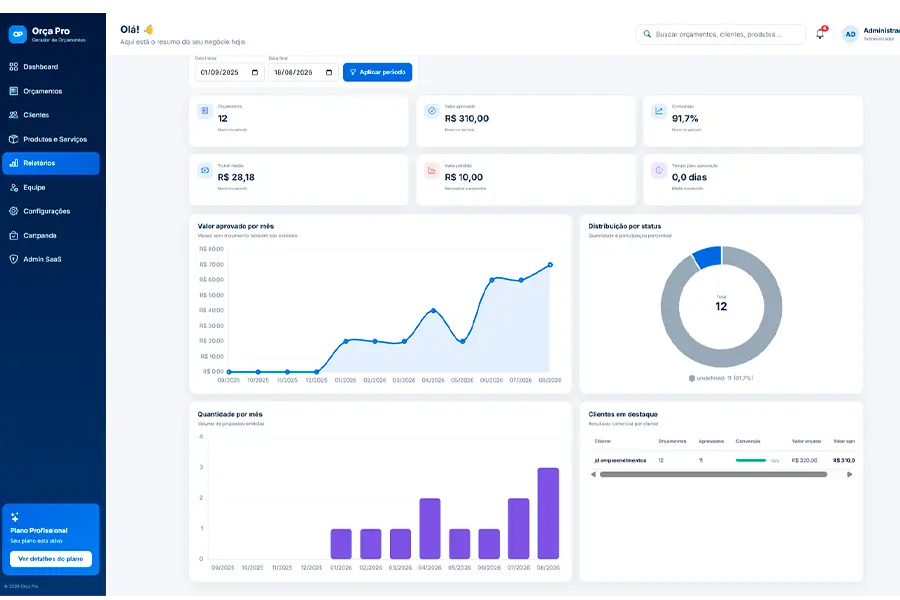The image size is (900, 600).
Task: Click the Produtos e Serviços box icon
Action: 14,139
